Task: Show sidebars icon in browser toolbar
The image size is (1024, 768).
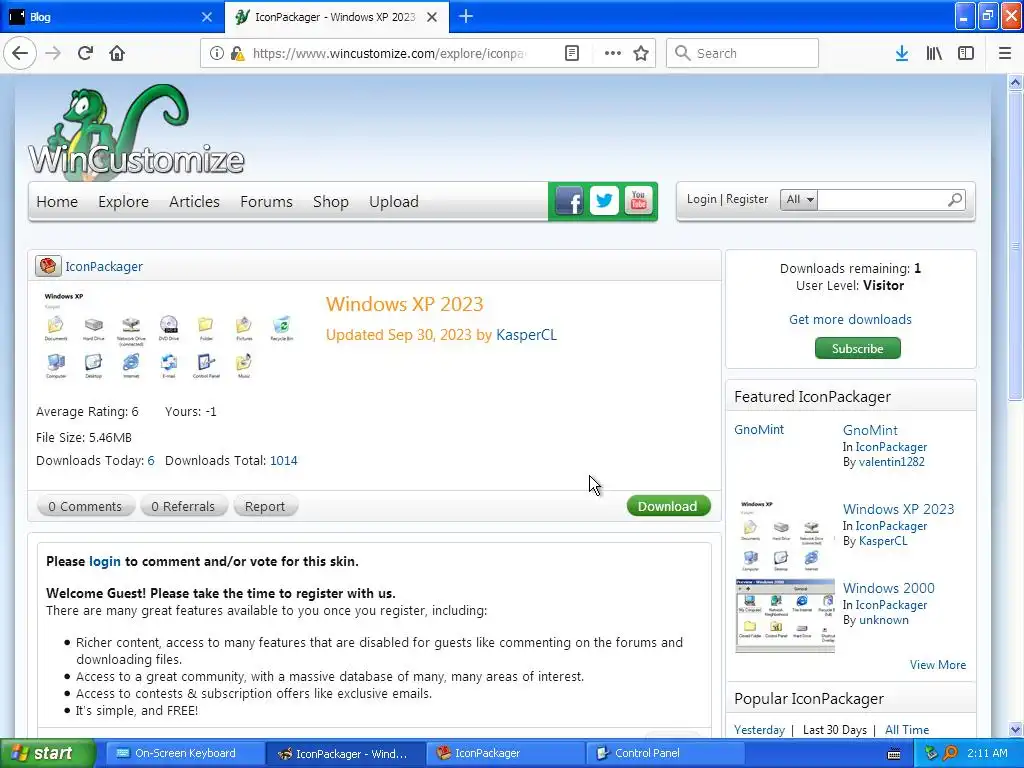Action: (x=966, y=53)
